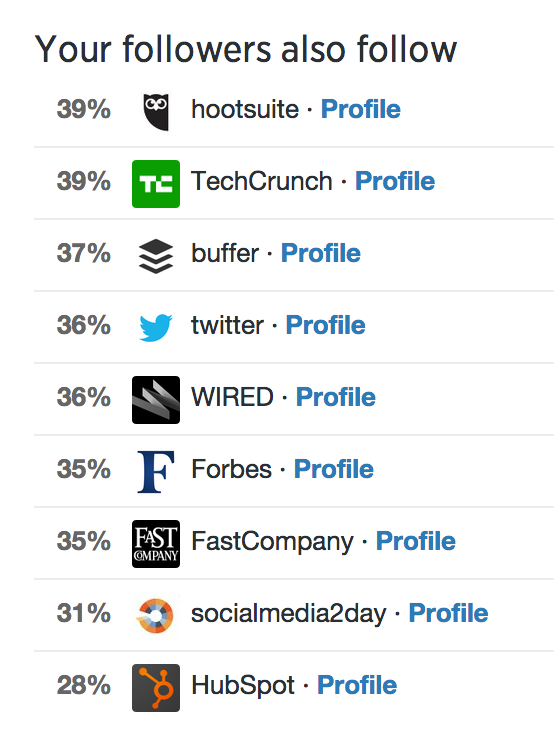Click the hootsuite owl icon
The width and height of the screenshot is (554, 746).
tap(156, 112)
